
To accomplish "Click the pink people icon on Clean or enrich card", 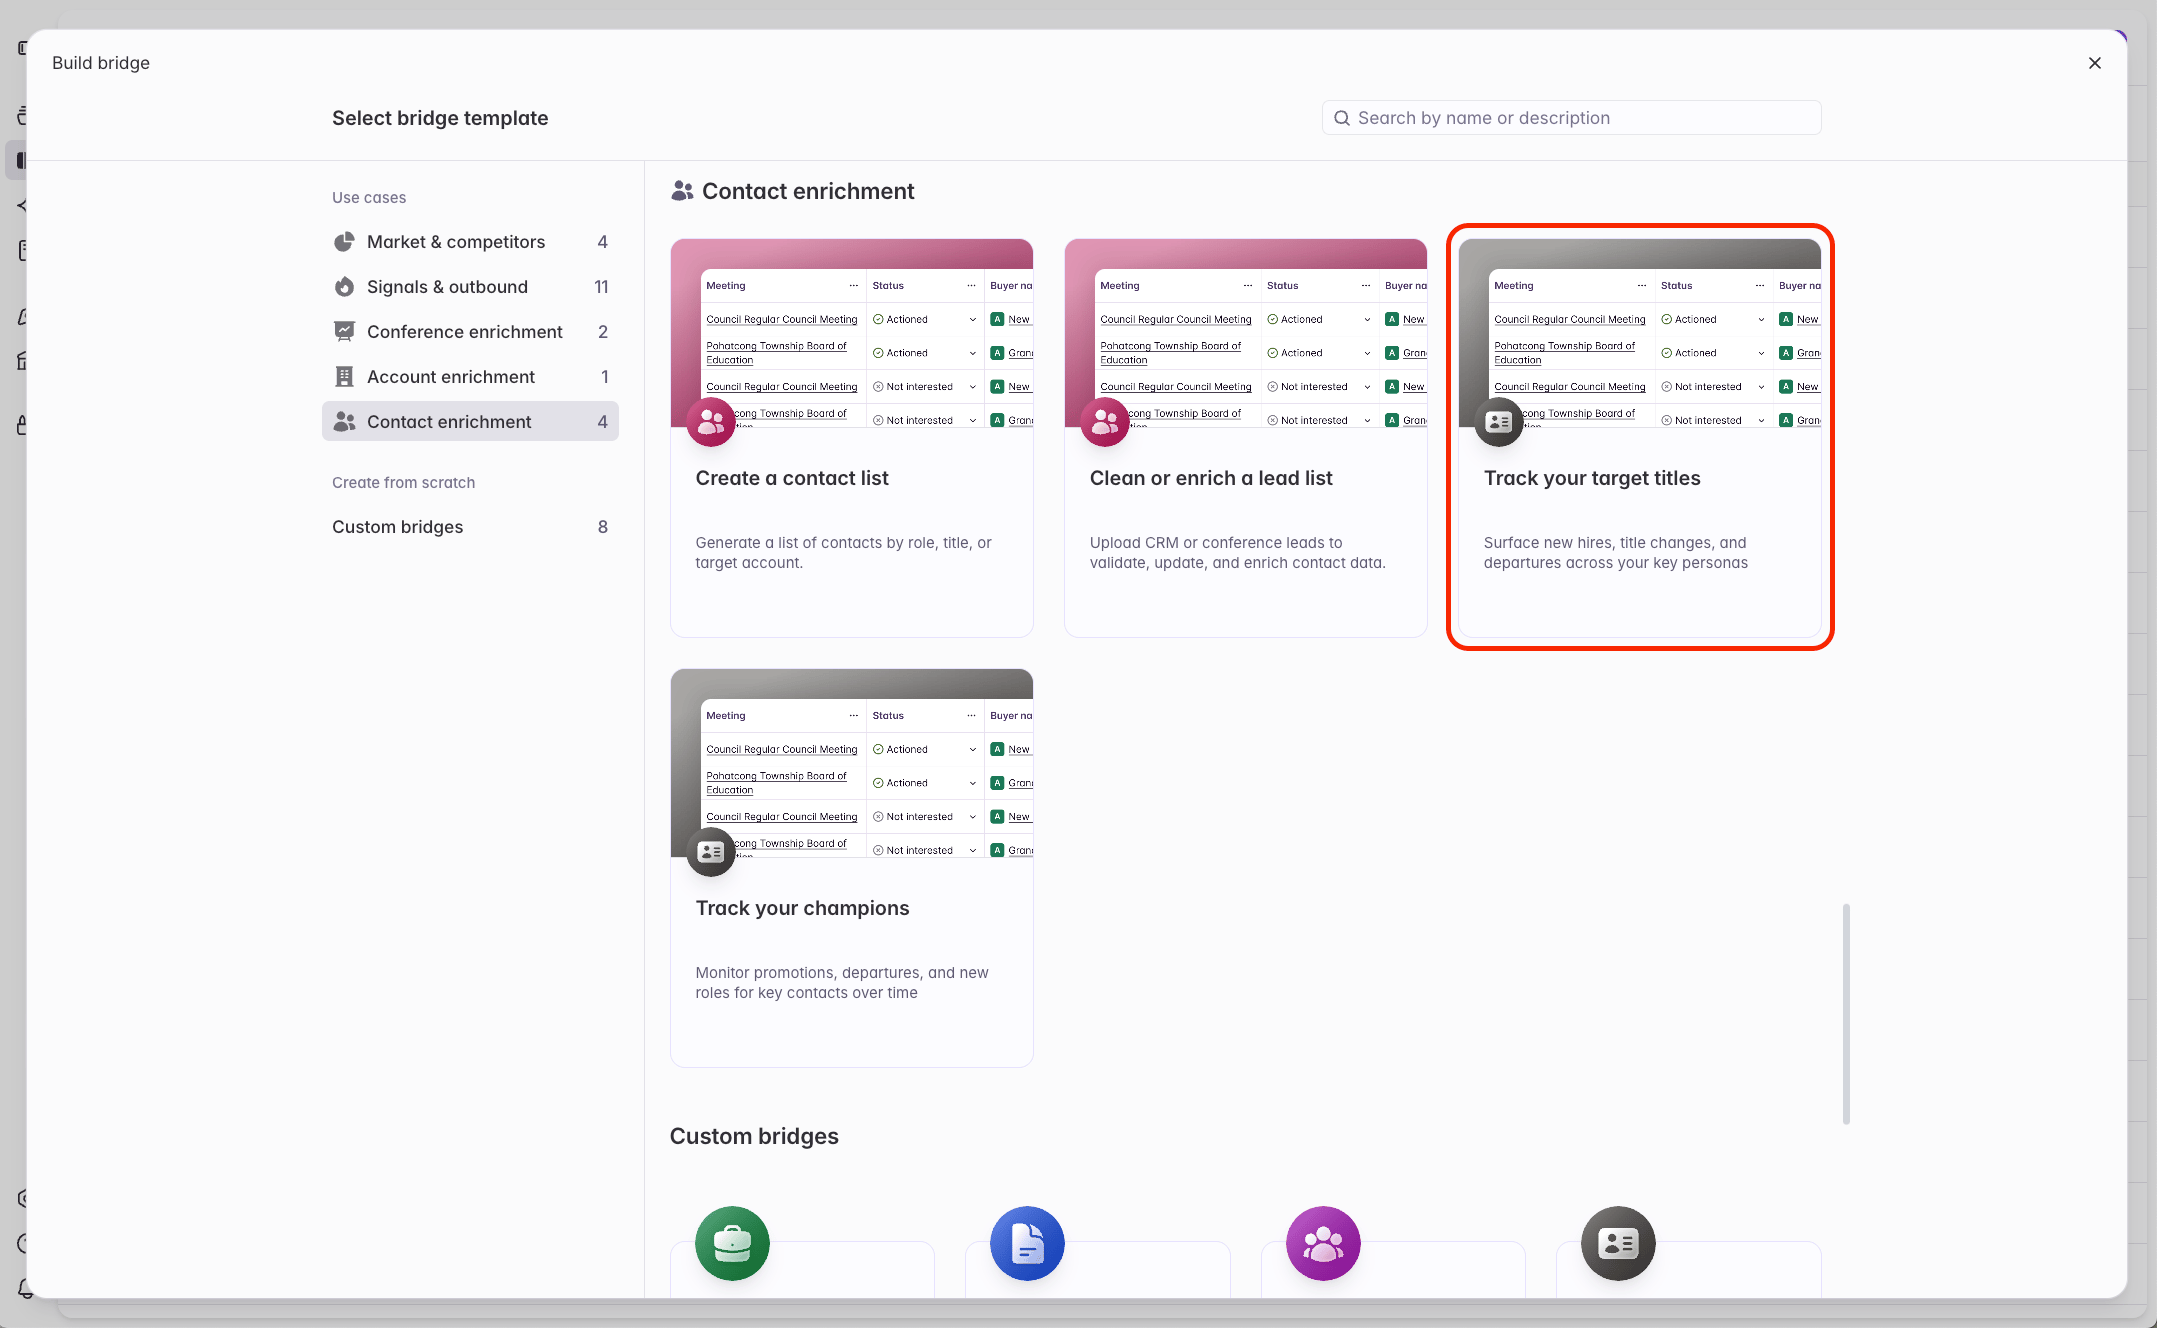I will click(x=1105, y=422).
